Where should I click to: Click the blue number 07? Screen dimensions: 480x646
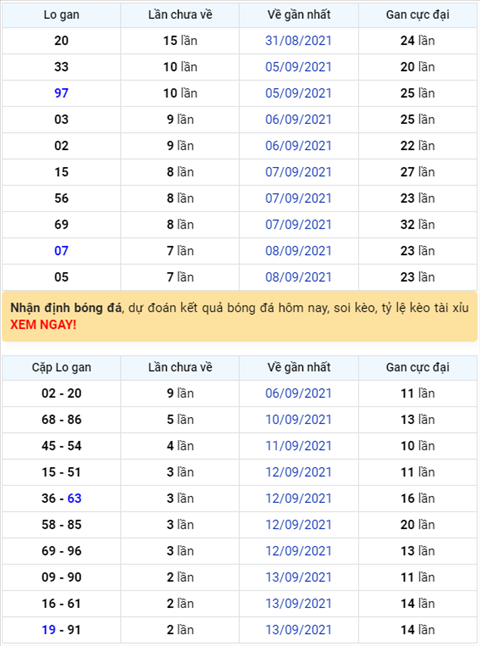[61, 251]
